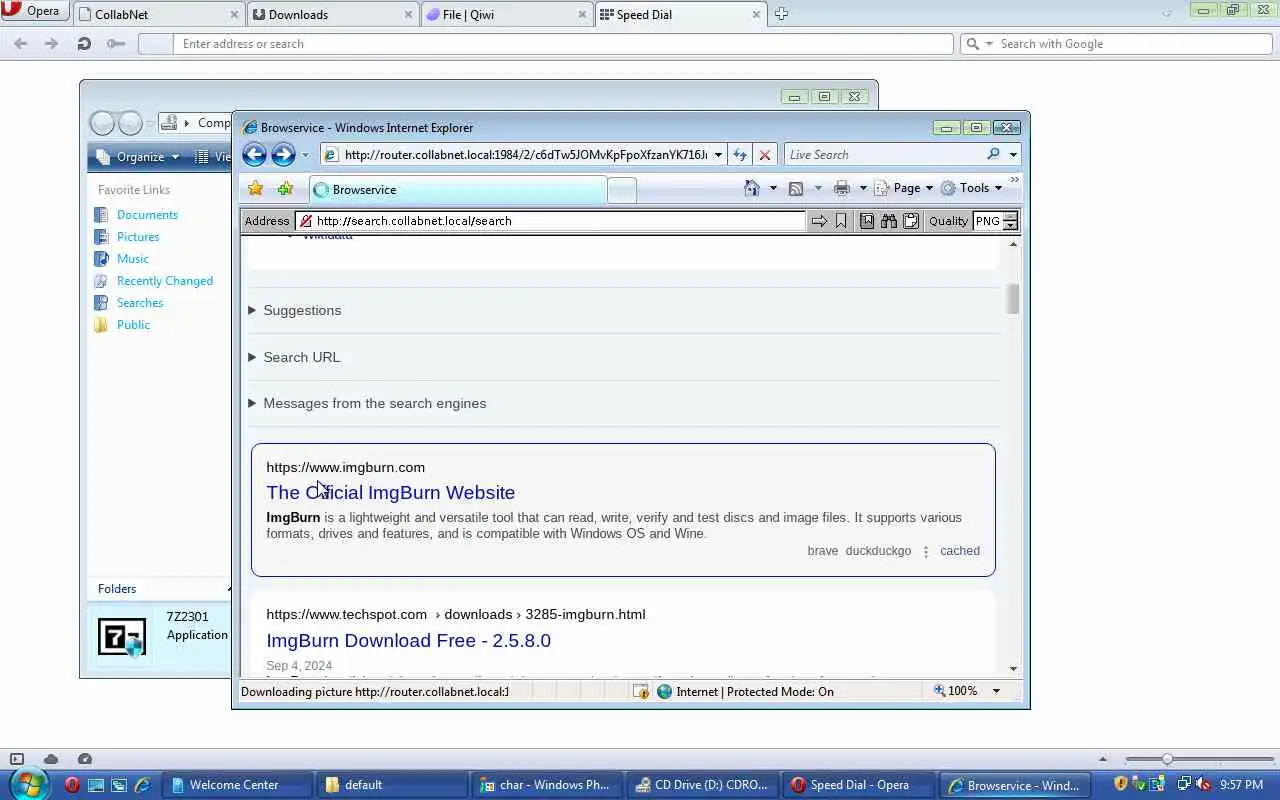Open the Home dropdown arrow
Image resolution: width=1280 pixels, height=800 pixels.
[773, 188]
